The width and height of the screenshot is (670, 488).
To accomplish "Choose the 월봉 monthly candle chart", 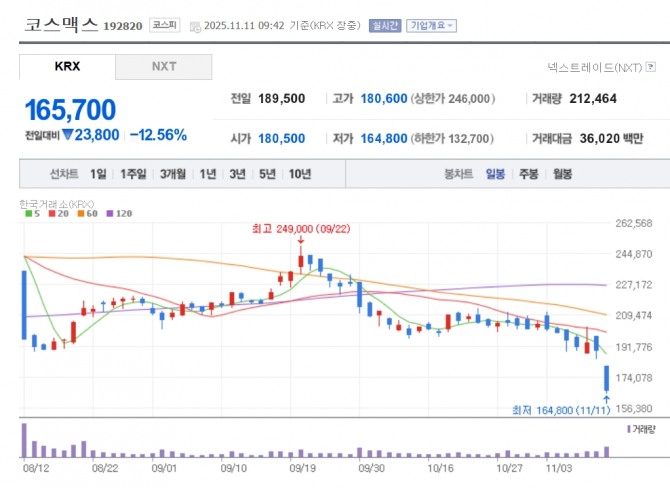I will pos(562,174).
